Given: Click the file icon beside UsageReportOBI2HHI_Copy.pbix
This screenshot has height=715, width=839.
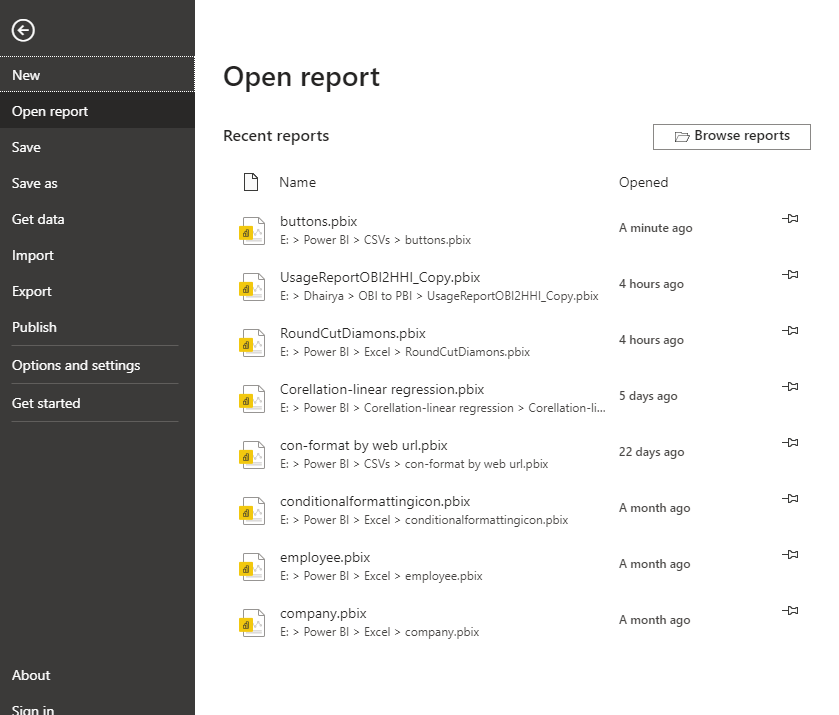Looking at the screenshot, I should pos(252,286).
